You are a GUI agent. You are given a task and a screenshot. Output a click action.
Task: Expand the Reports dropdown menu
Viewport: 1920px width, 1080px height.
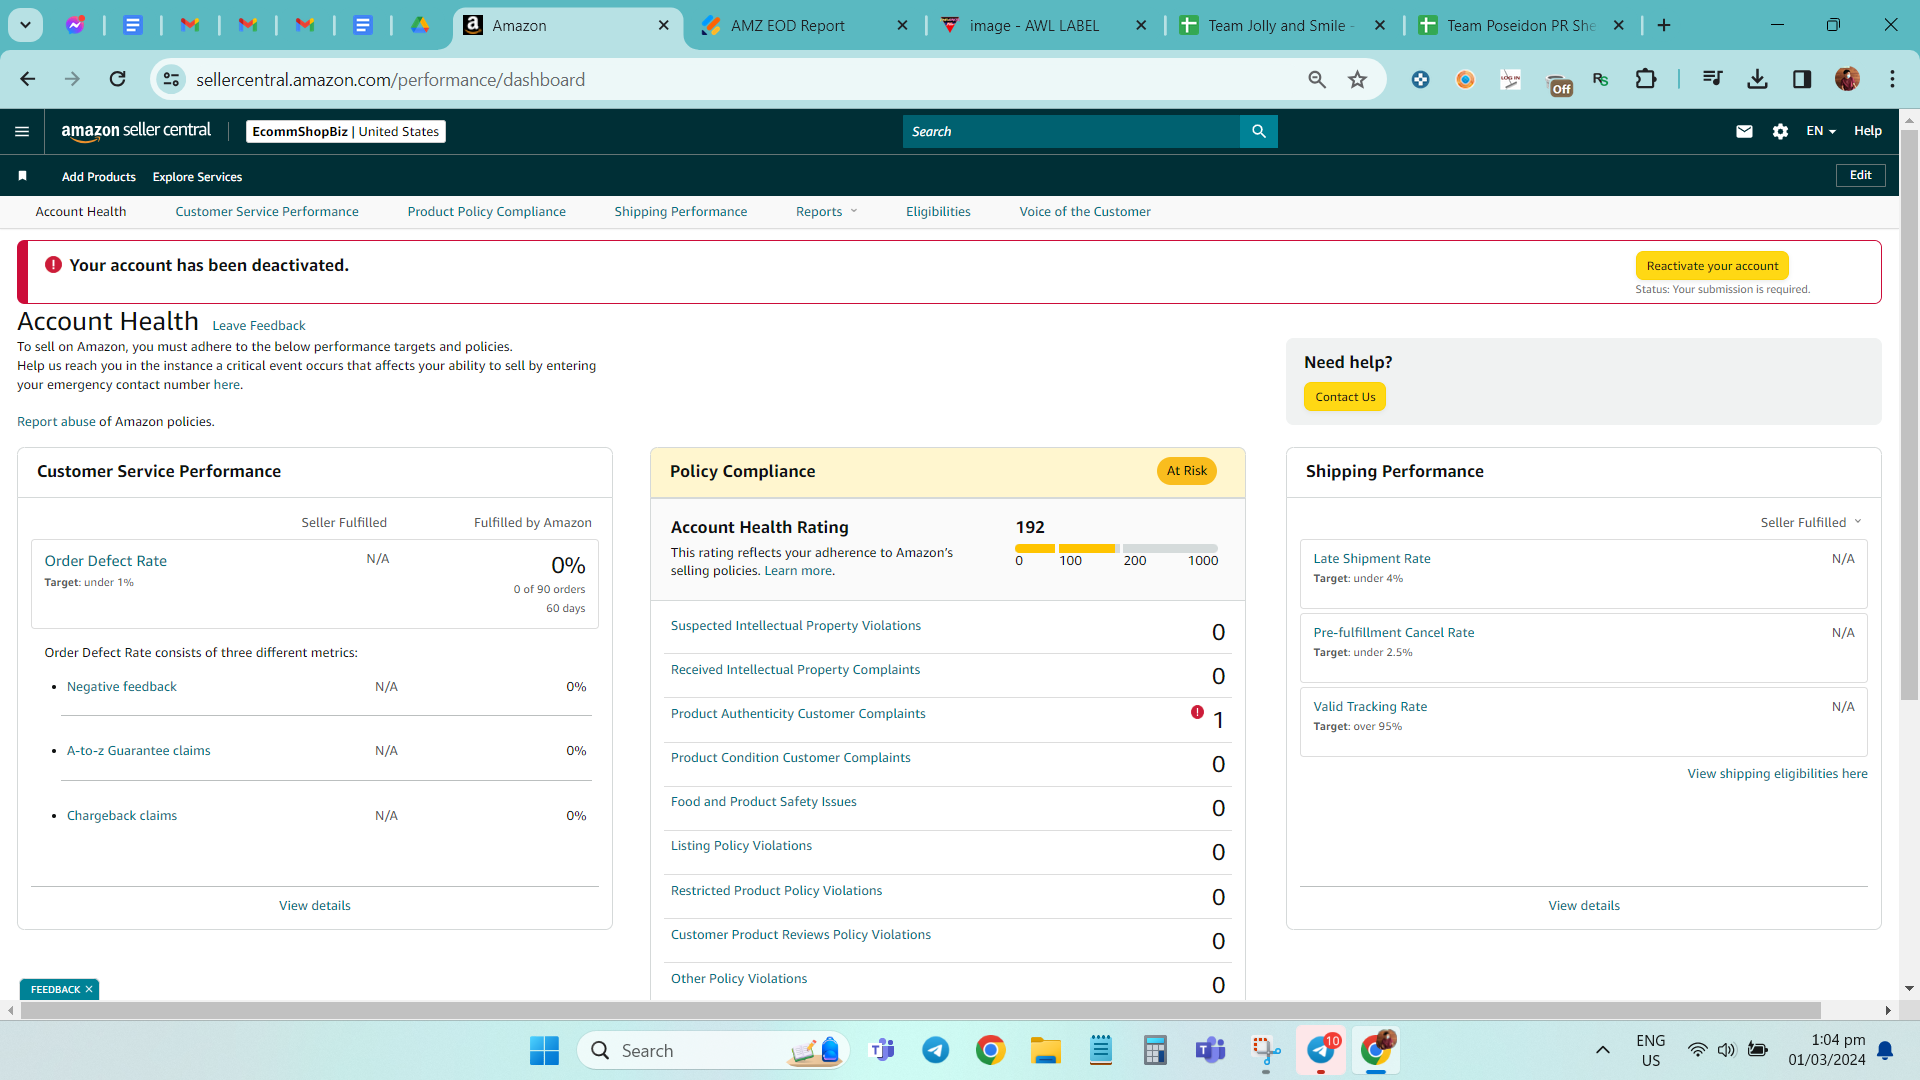coord(827,211)
